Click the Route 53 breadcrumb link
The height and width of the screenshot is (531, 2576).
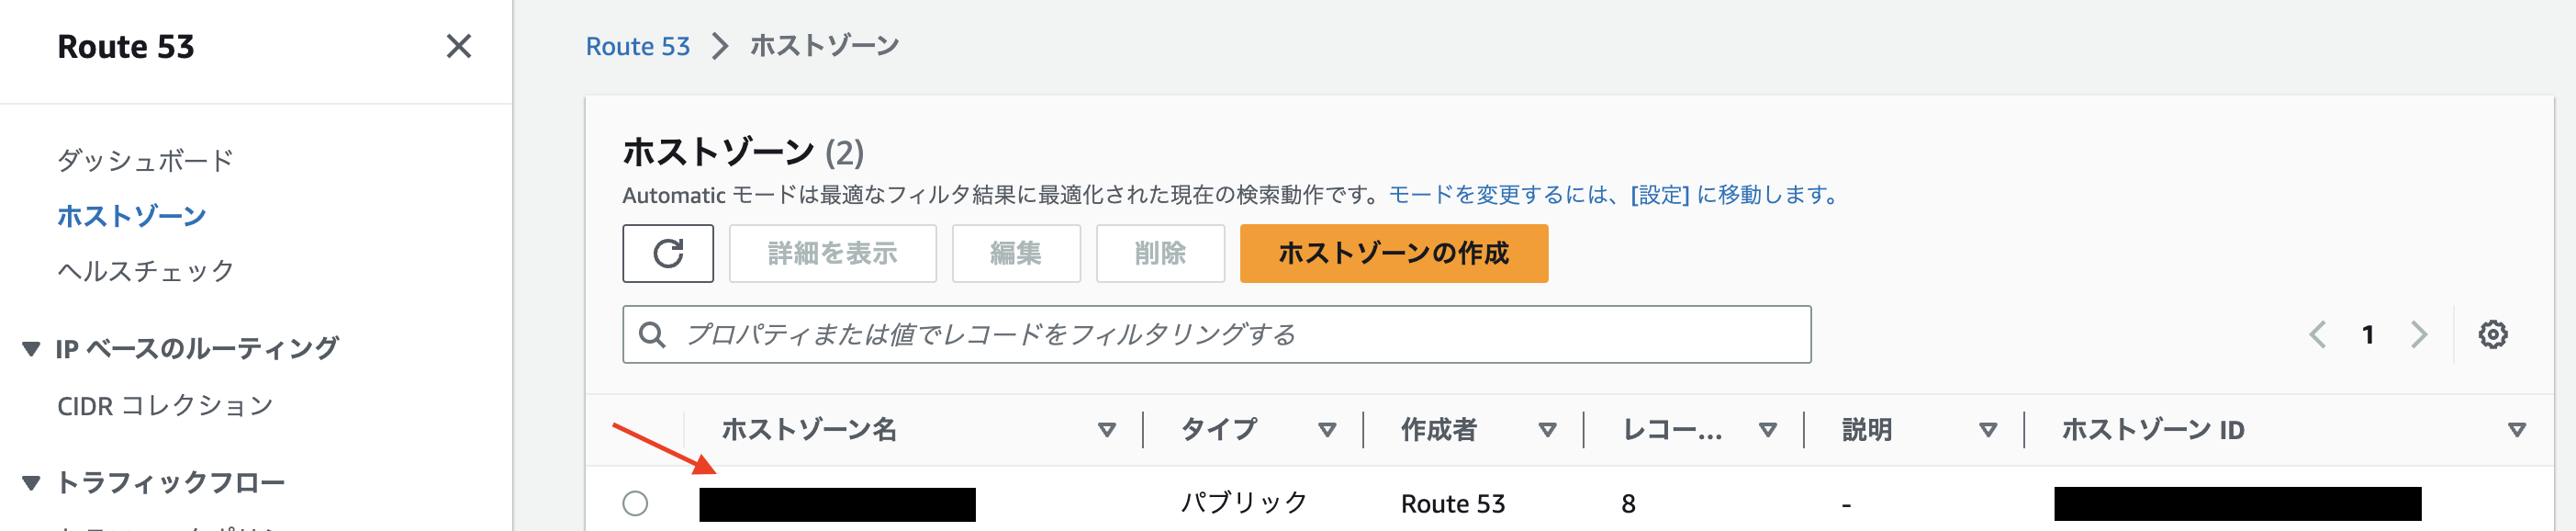[637, 46]
